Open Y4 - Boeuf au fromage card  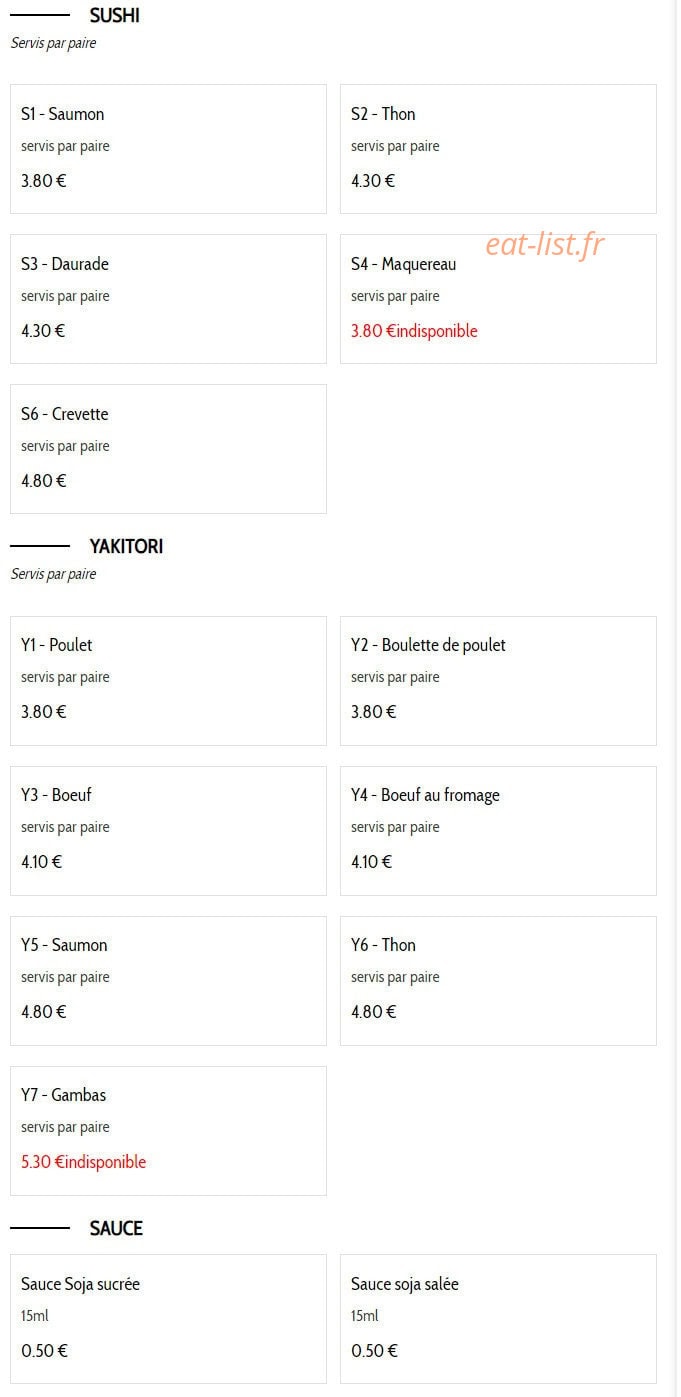[x=498, y=831]
